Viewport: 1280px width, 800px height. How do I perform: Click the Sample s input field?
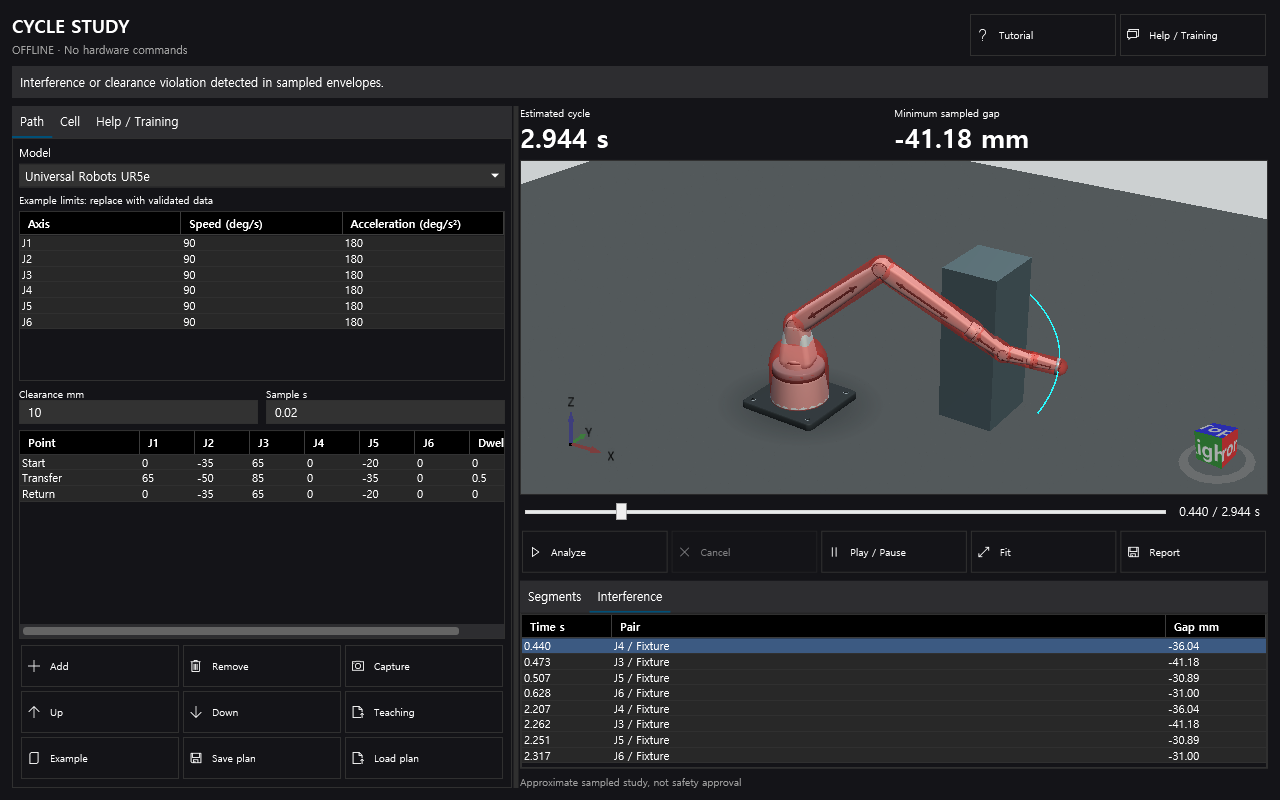[385, 412]
